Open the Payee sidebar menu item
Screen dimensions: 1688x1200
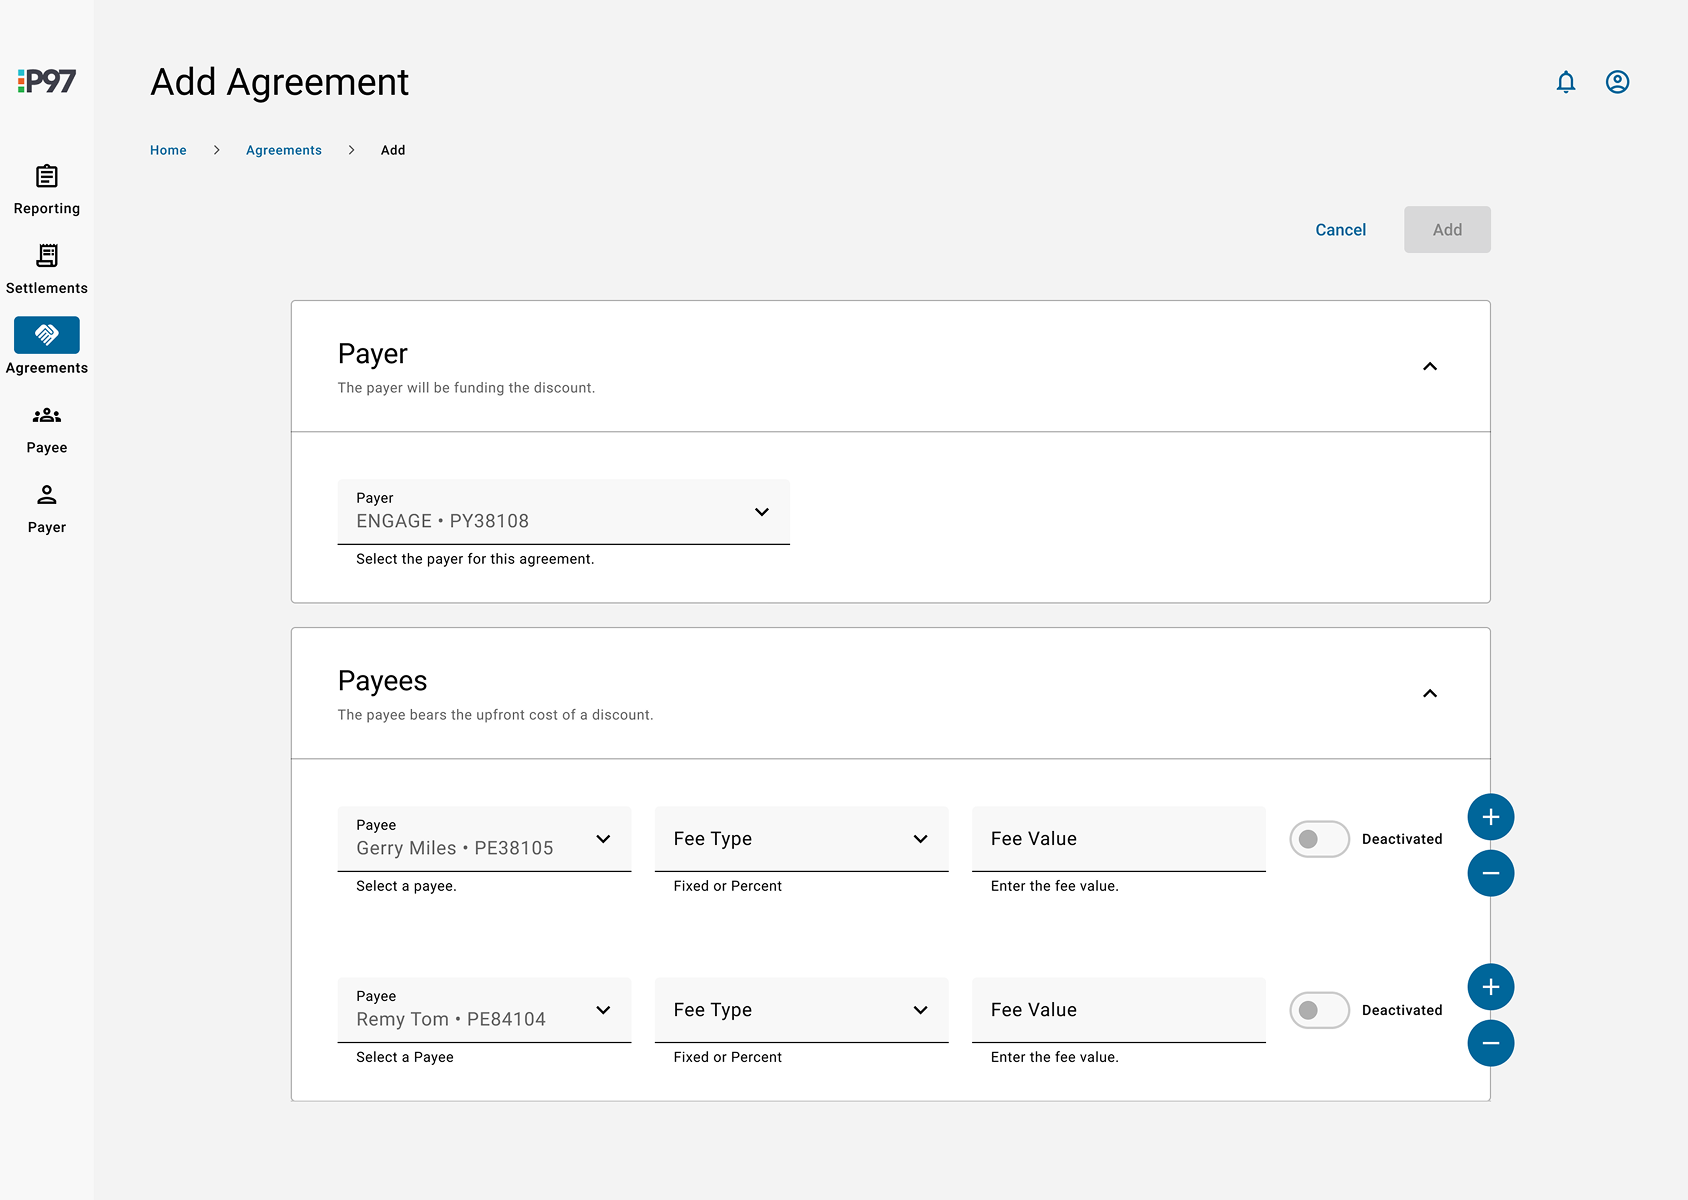[x=47, y=429]
